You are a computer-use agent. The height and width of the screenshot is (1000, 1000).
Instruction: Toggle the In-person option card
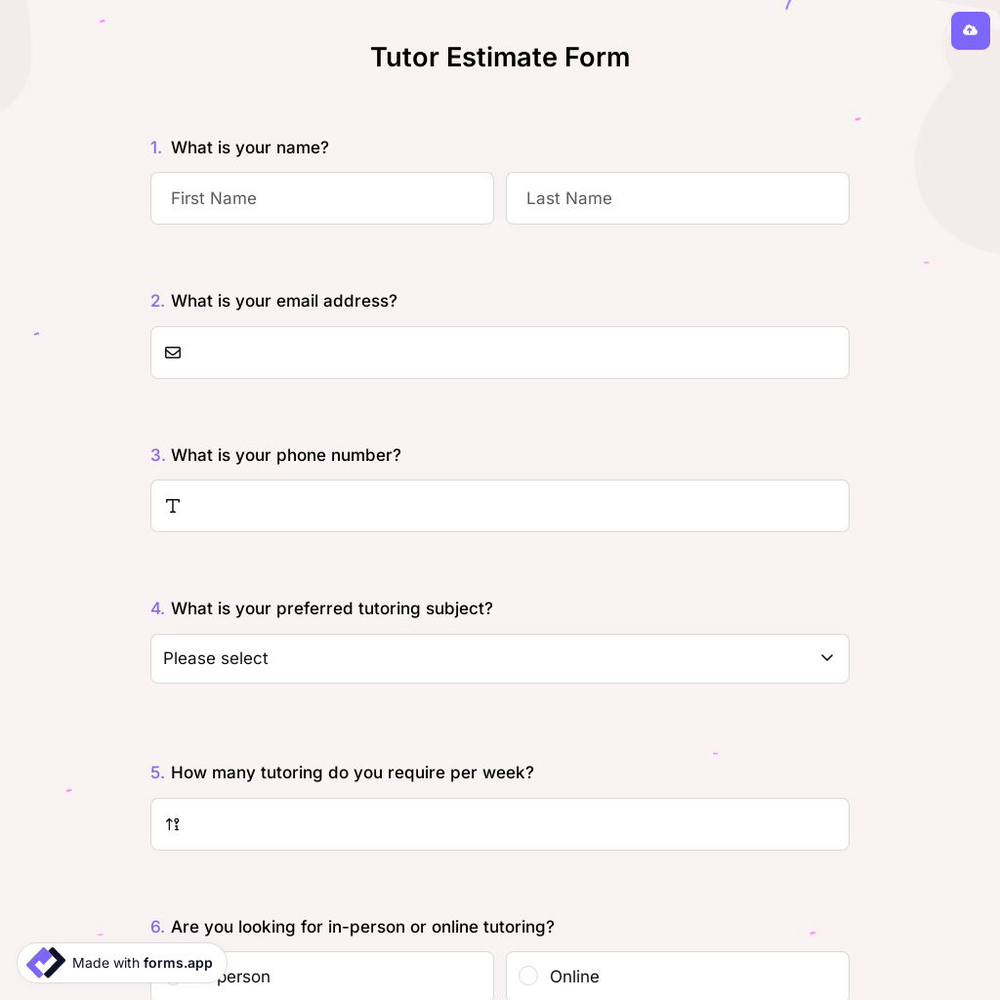tap(322, 976)
